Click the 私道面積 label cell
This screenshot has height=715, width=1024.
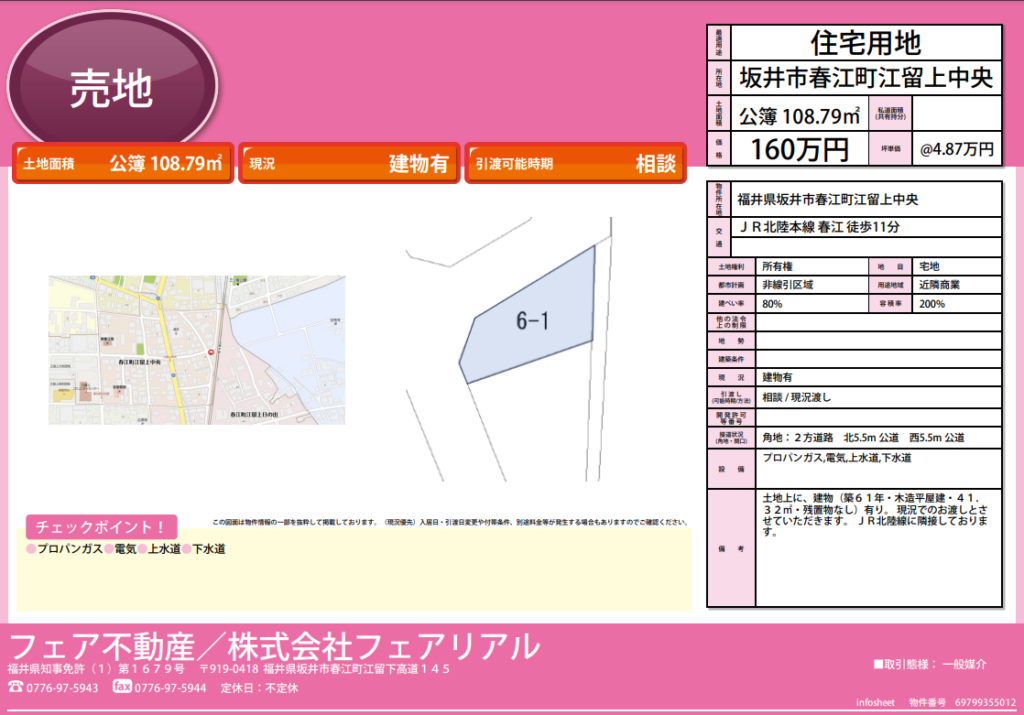(891, 114)
